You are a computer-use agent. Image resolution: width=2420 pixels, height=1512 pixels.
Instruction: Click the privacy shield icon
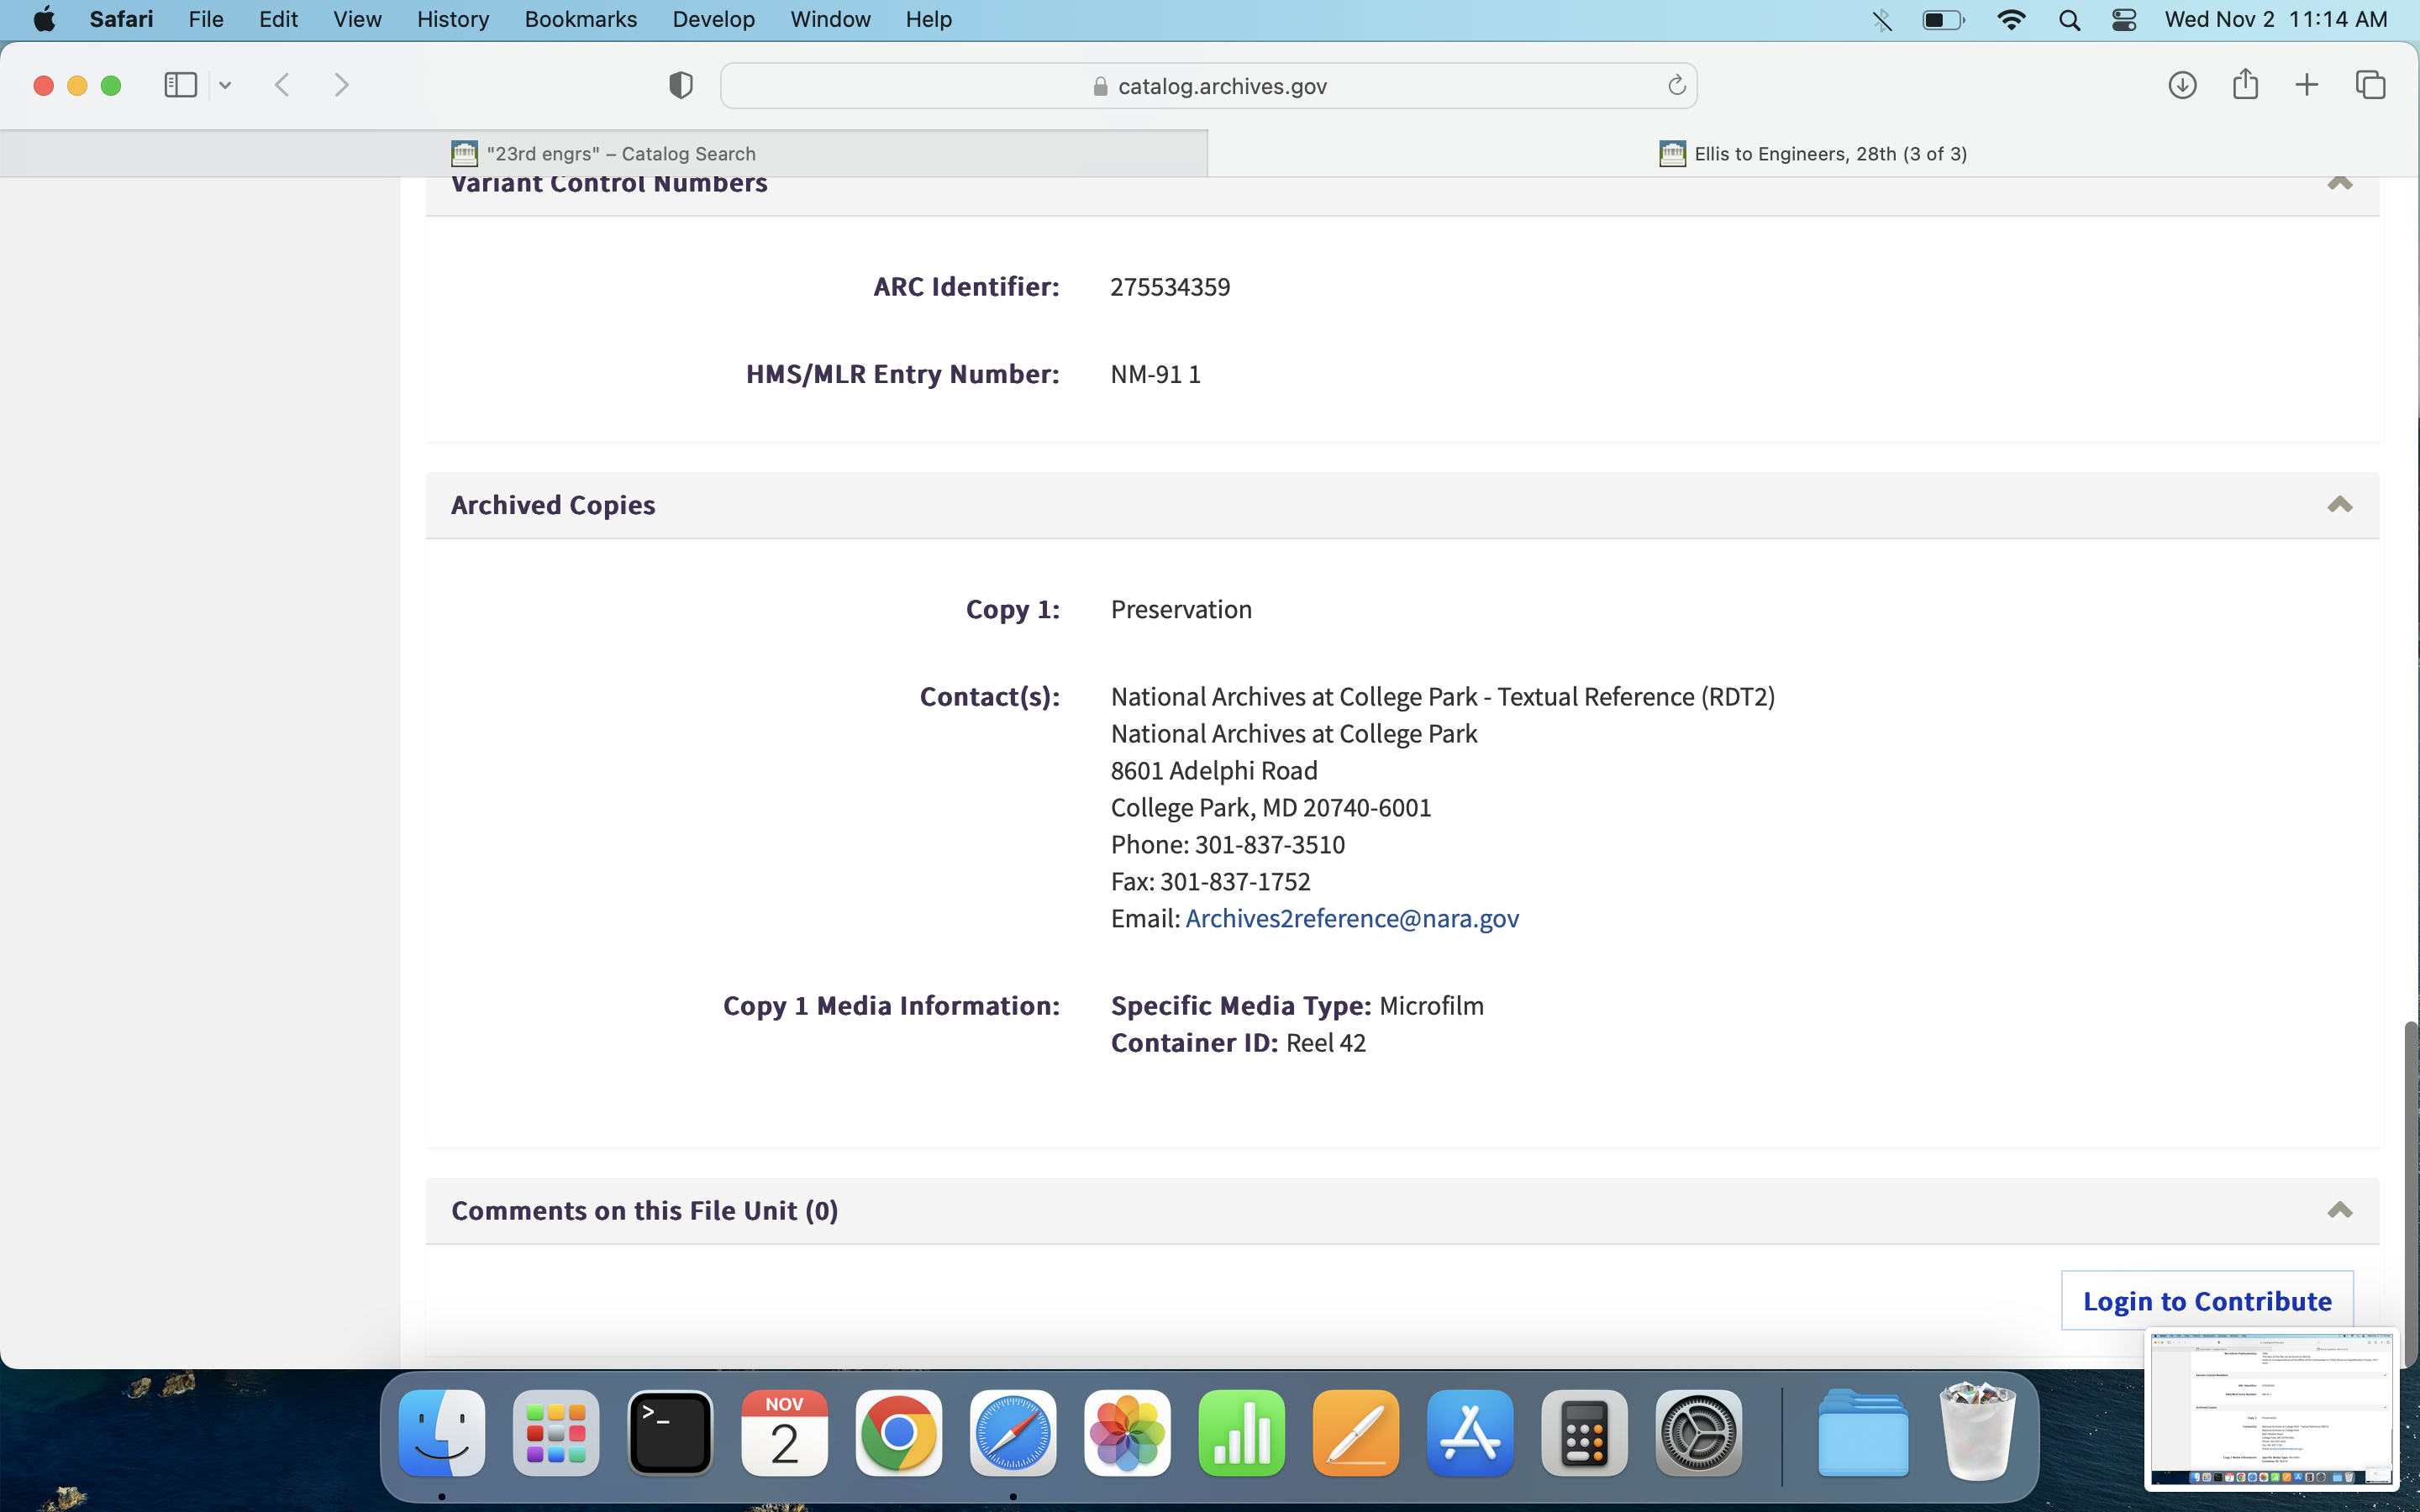click(680, 85)
